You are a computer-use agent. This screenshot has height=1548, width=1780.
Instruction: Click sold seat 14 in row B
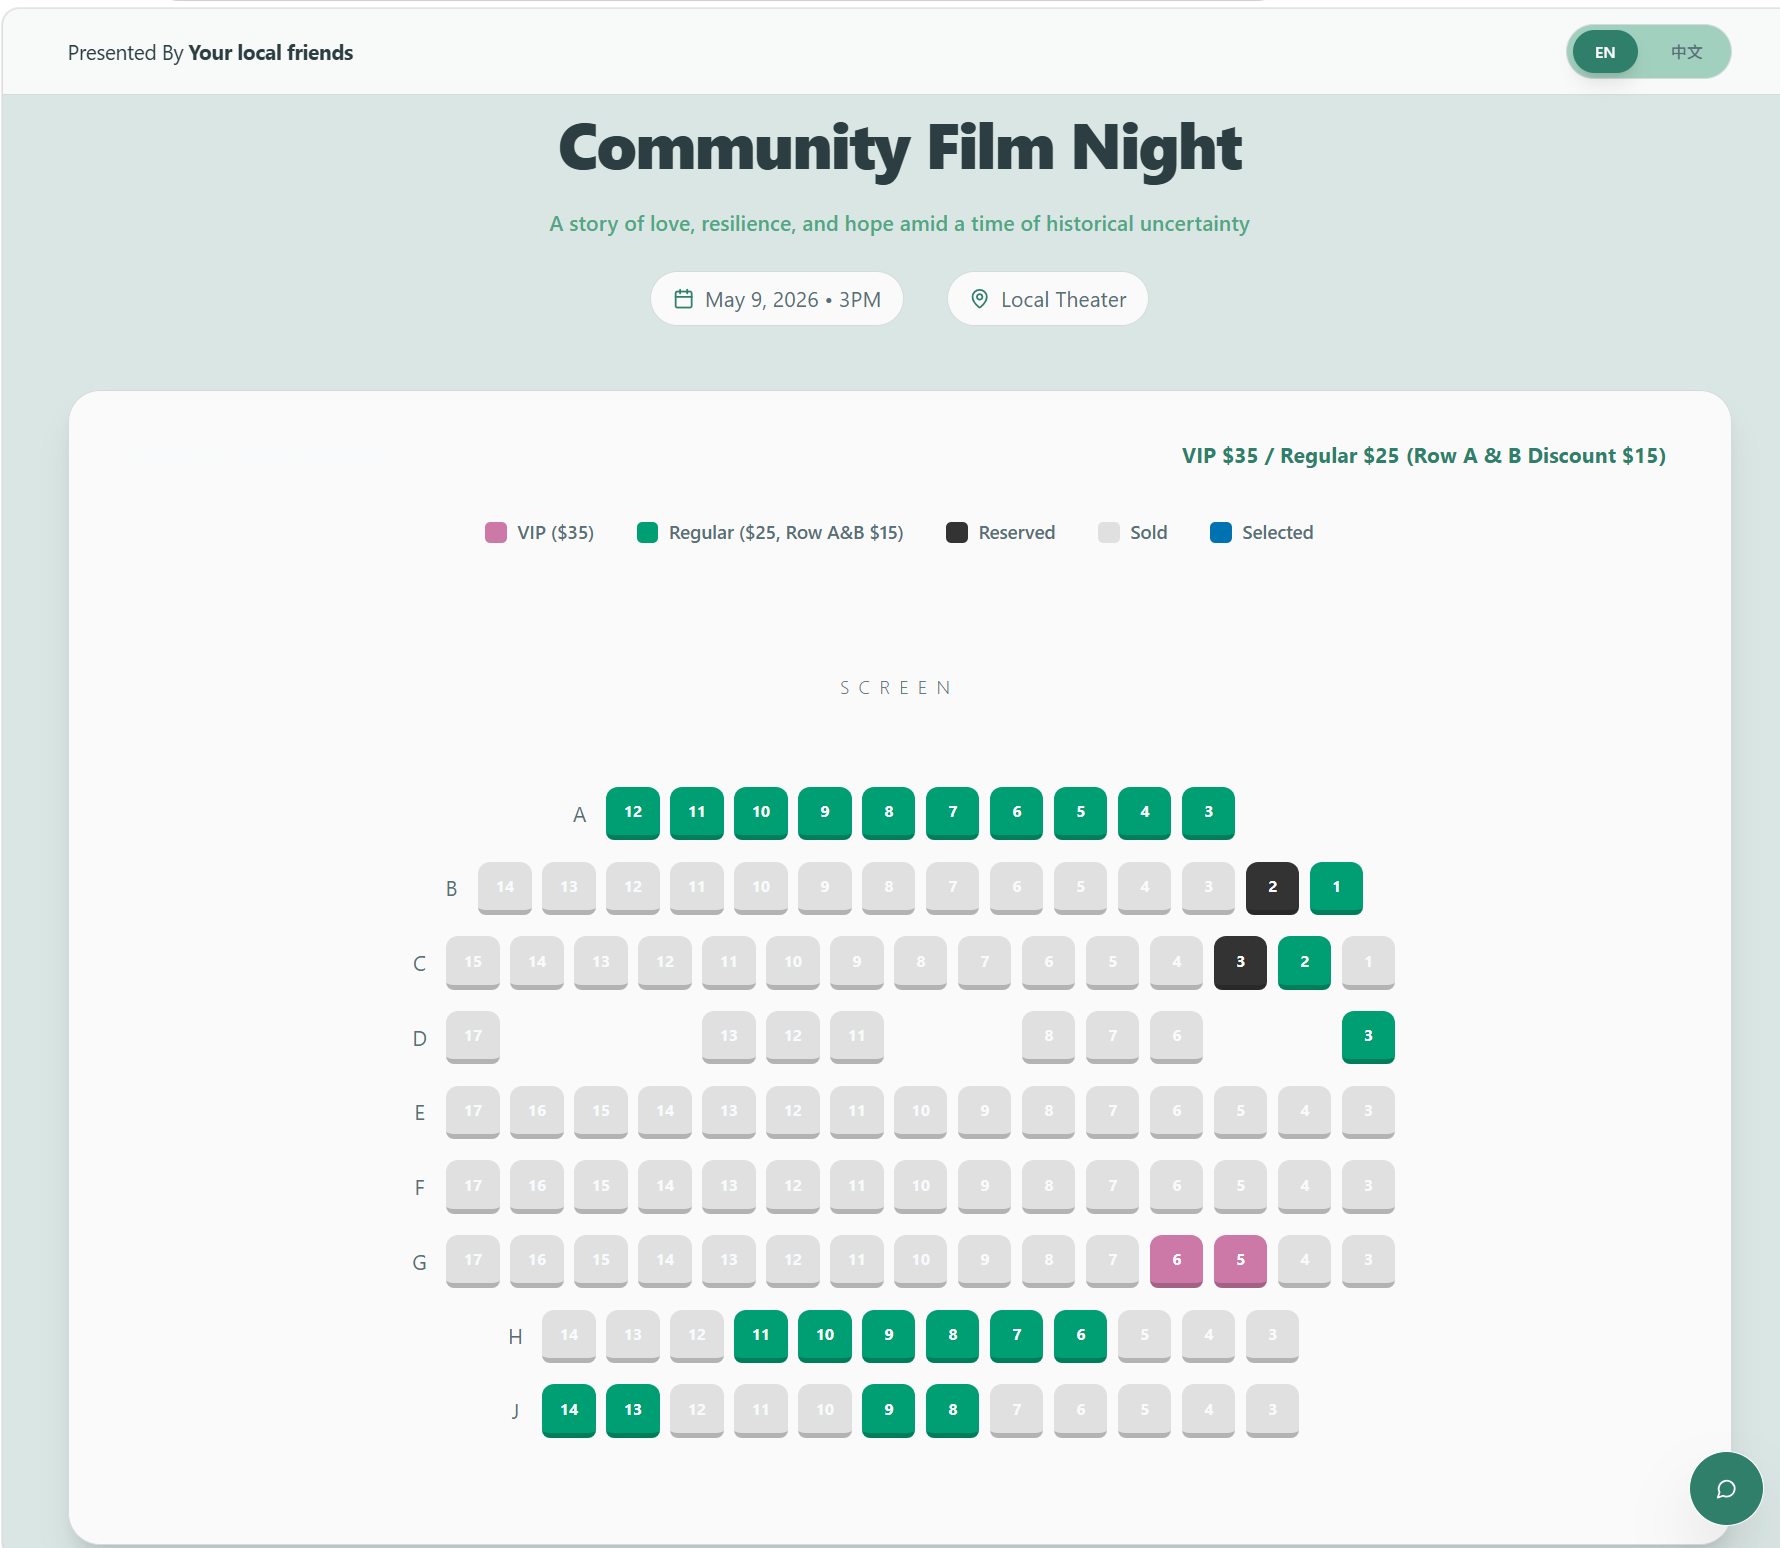click(505, 888)
